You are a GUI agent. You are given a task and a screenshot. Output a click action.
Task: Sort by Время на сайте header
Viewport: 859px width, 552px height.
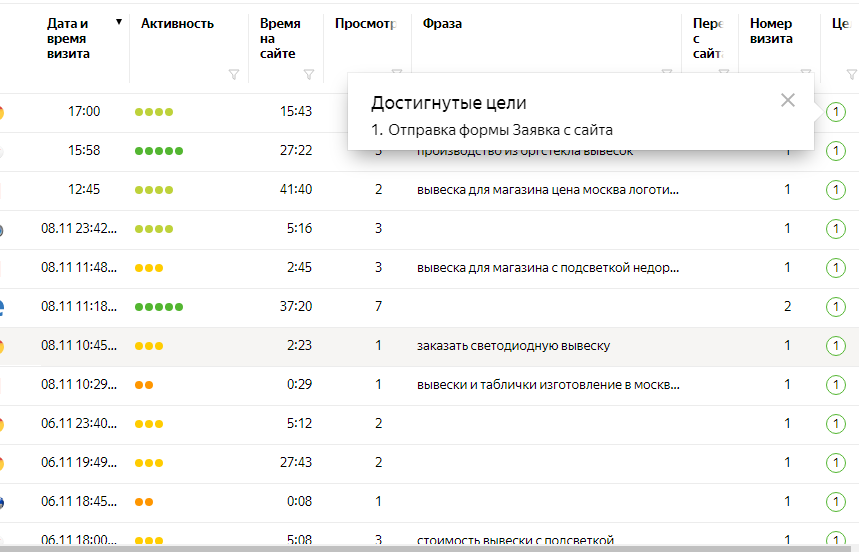click(280, 38)
